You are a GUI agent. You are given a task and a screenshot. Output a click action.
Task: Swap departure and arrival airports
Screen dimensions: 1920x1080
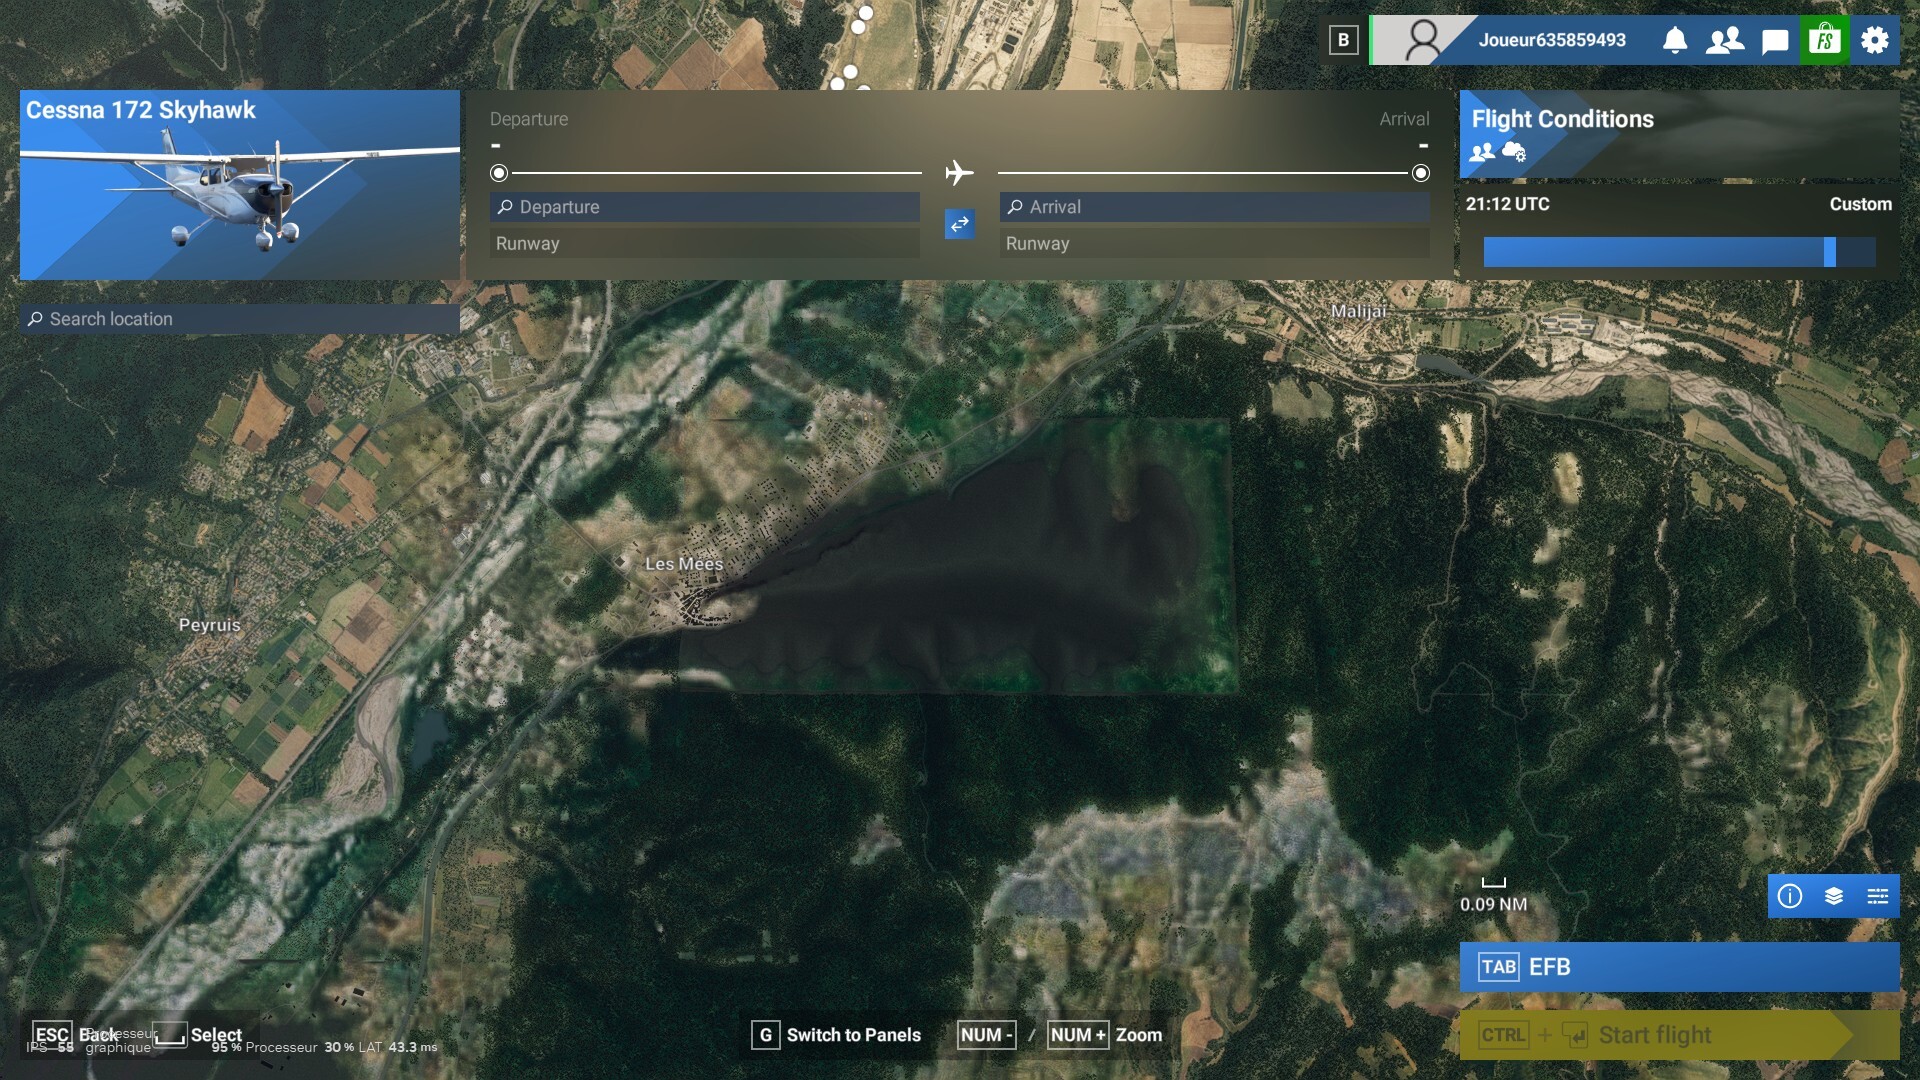pyautogui.click(x=959, y=224)
